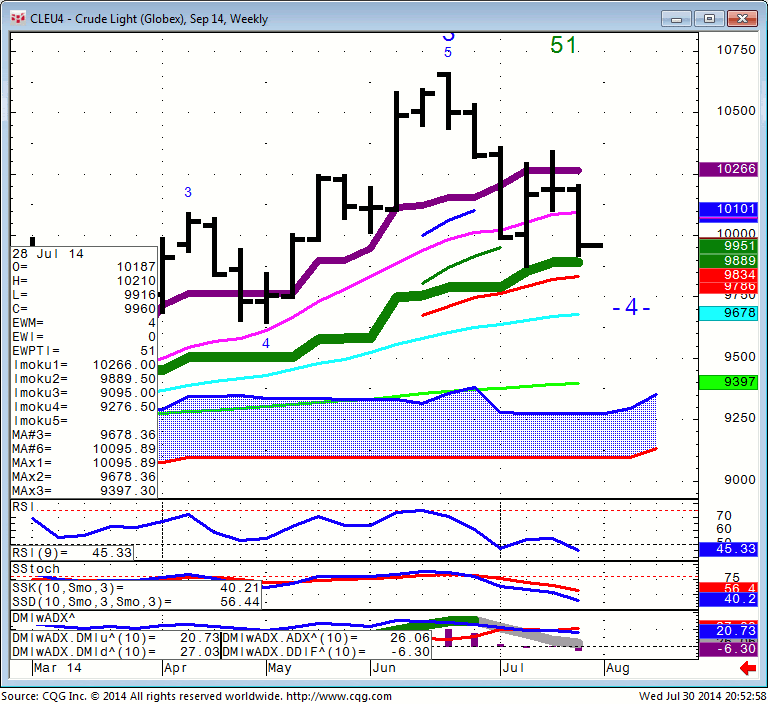Click the Imoku4= 9276.50 value row
Image resolution: width=768 pixels, height=704 pixels.
pyautogui.click(x=84, y=407)
